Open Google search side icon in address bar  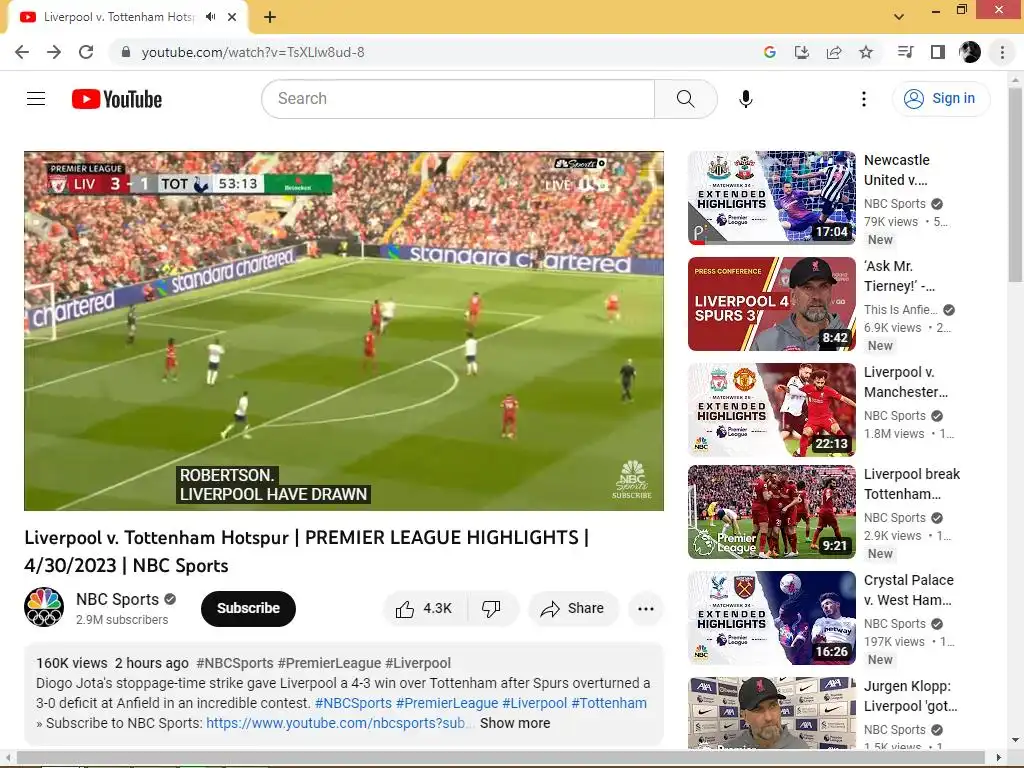pos(770,52)
